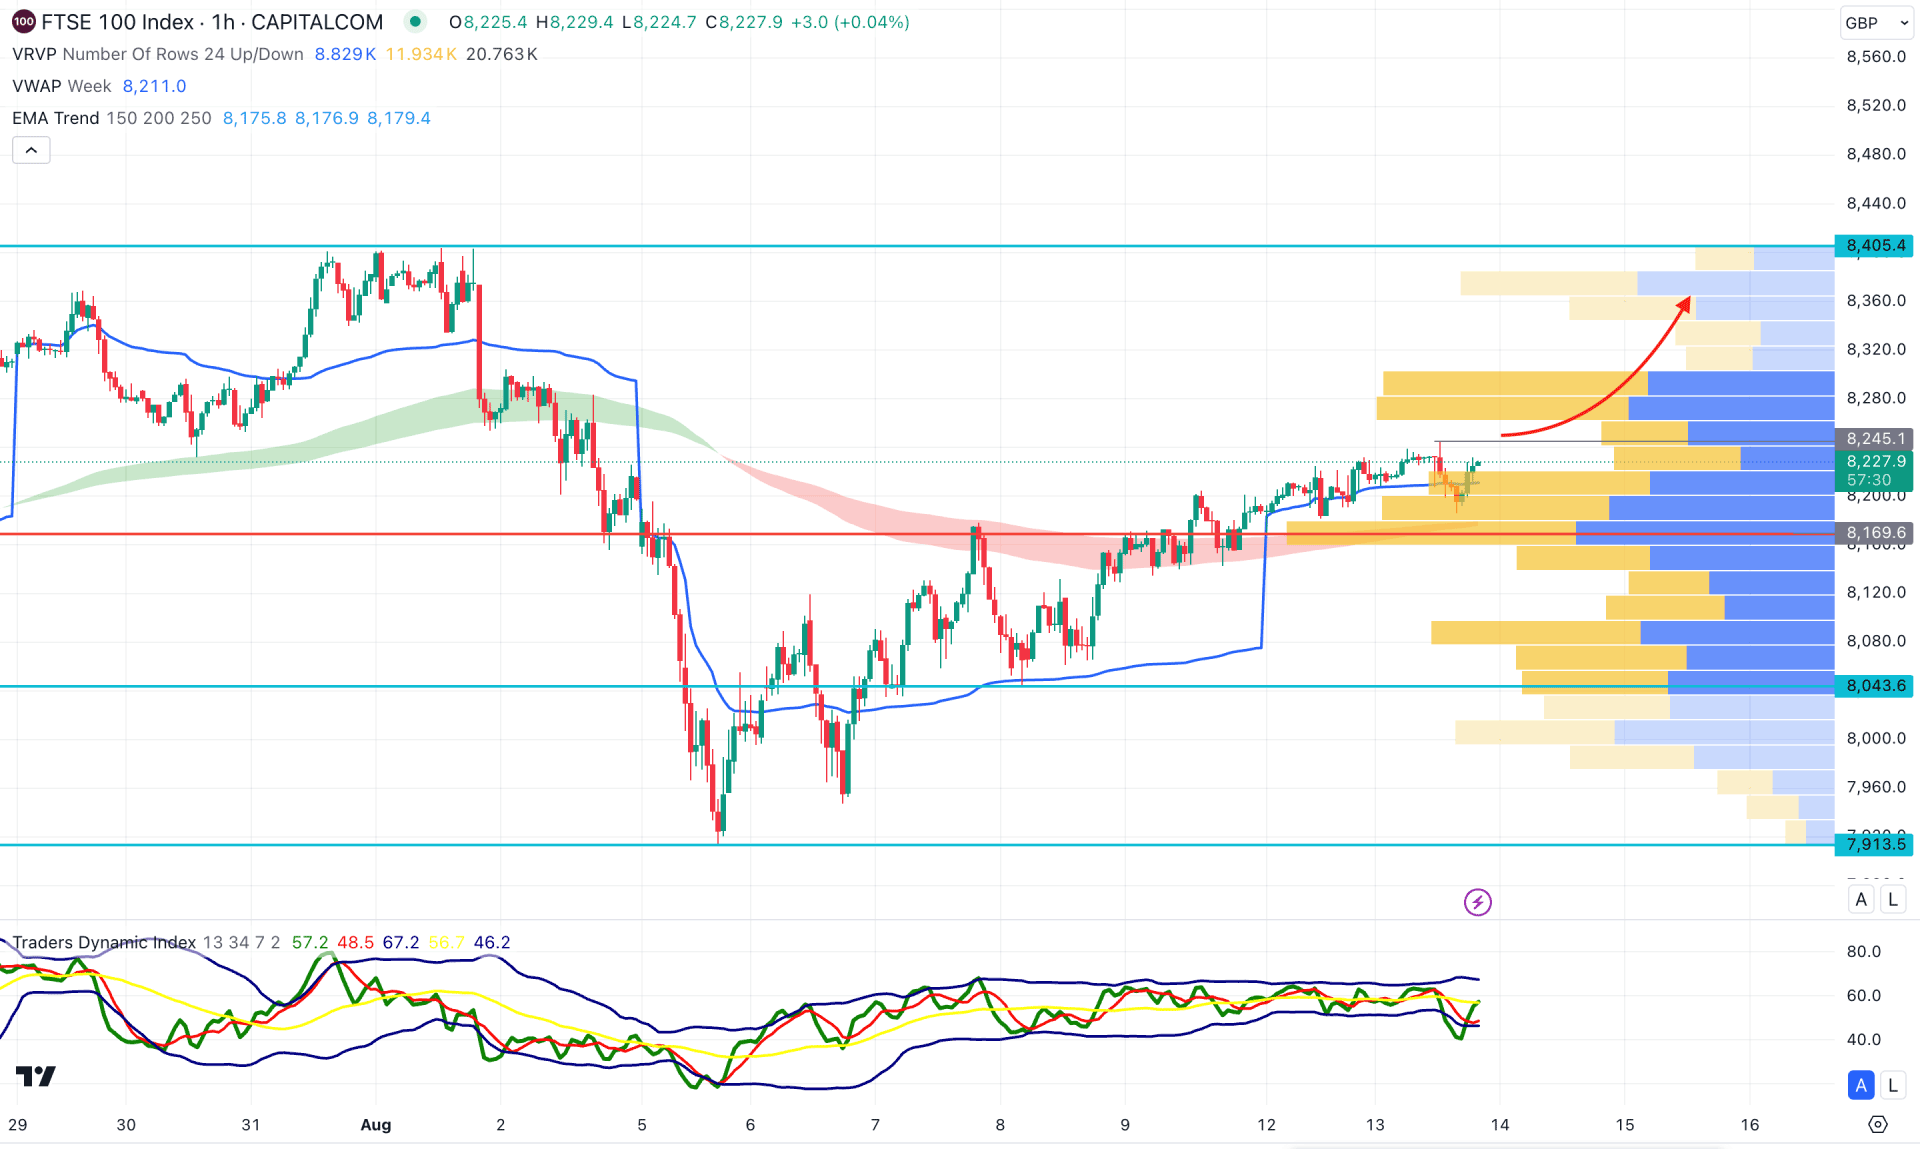Image resolution: width=1920 pixels, height=1149 pixels.
Task: Click the 80.0 level on indicator scale
Action: point(1864,951)
